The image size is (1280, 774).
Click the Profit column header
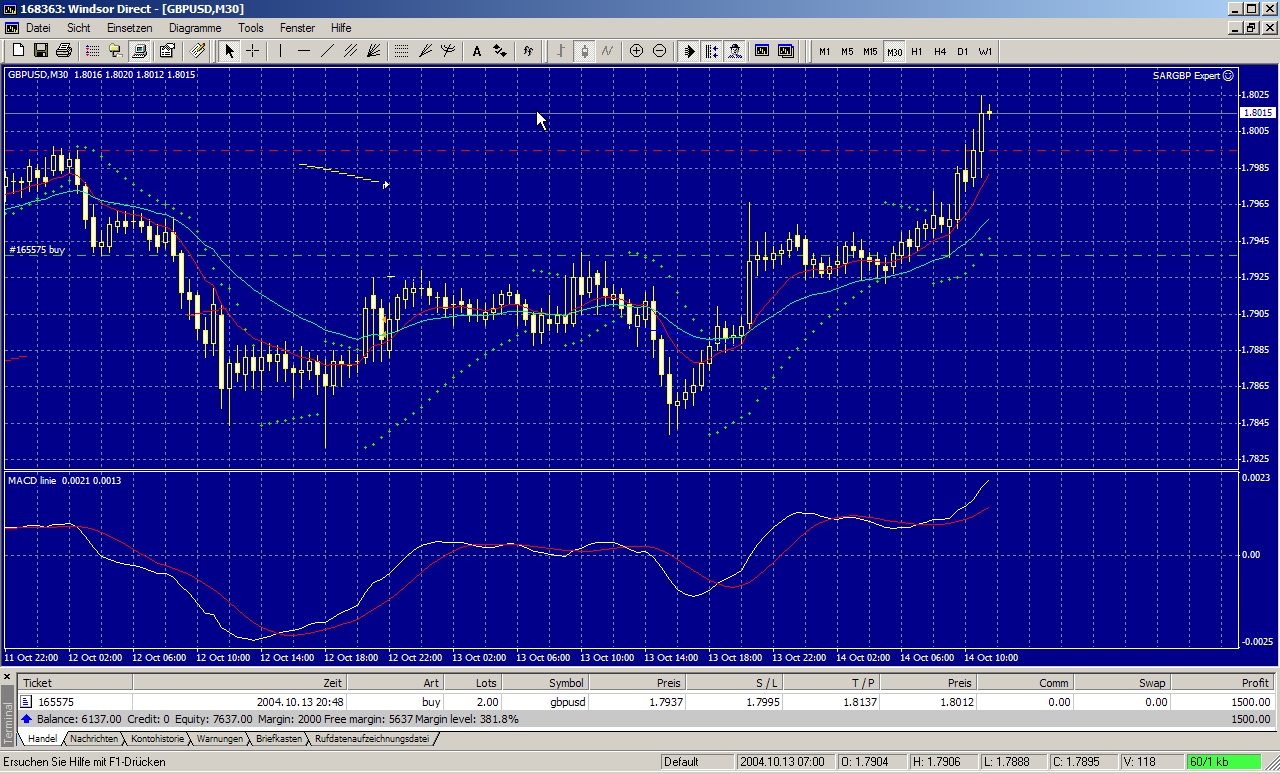click(1222, 683)
